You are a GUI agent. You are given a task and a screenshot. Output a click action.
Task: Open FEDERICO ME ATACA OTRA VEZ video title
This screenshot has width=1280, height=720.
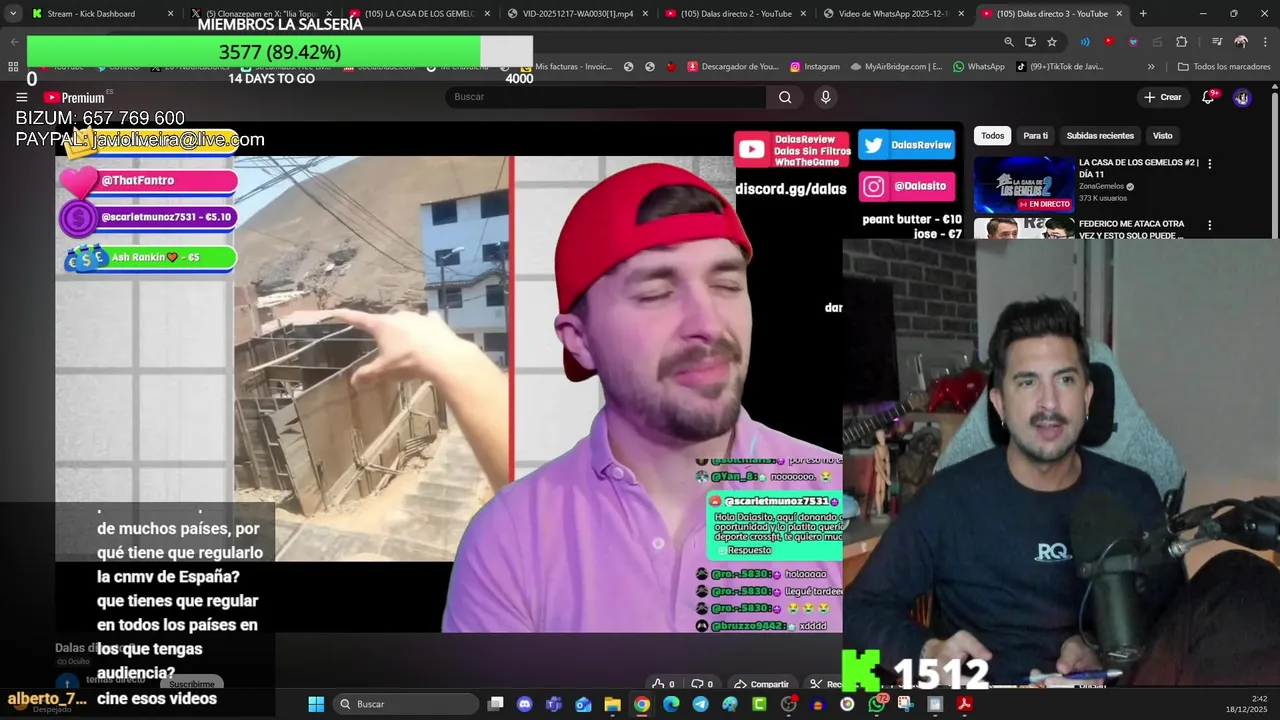pos(1131,230)
